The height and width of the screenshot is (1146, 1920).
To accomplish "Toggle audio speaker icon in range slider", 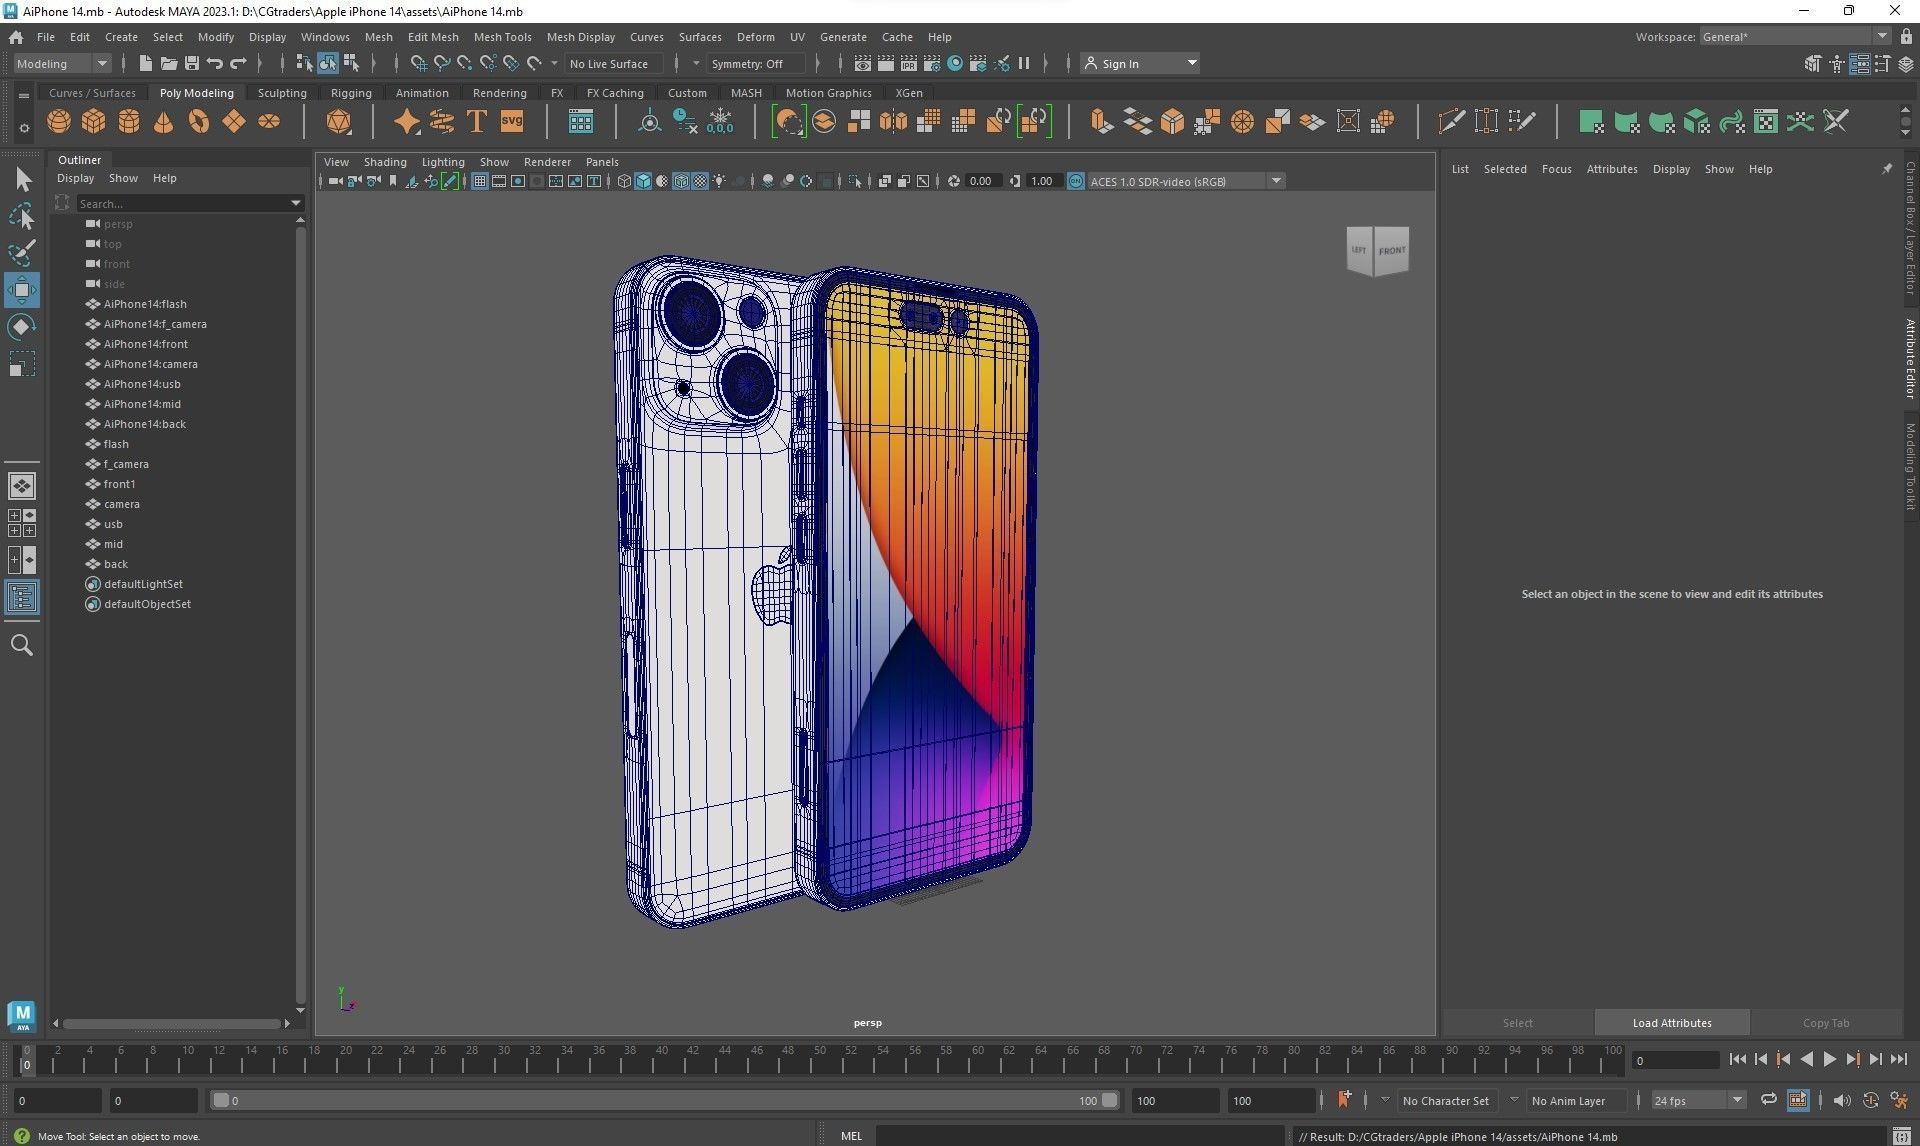I will pos(1842,1100).
